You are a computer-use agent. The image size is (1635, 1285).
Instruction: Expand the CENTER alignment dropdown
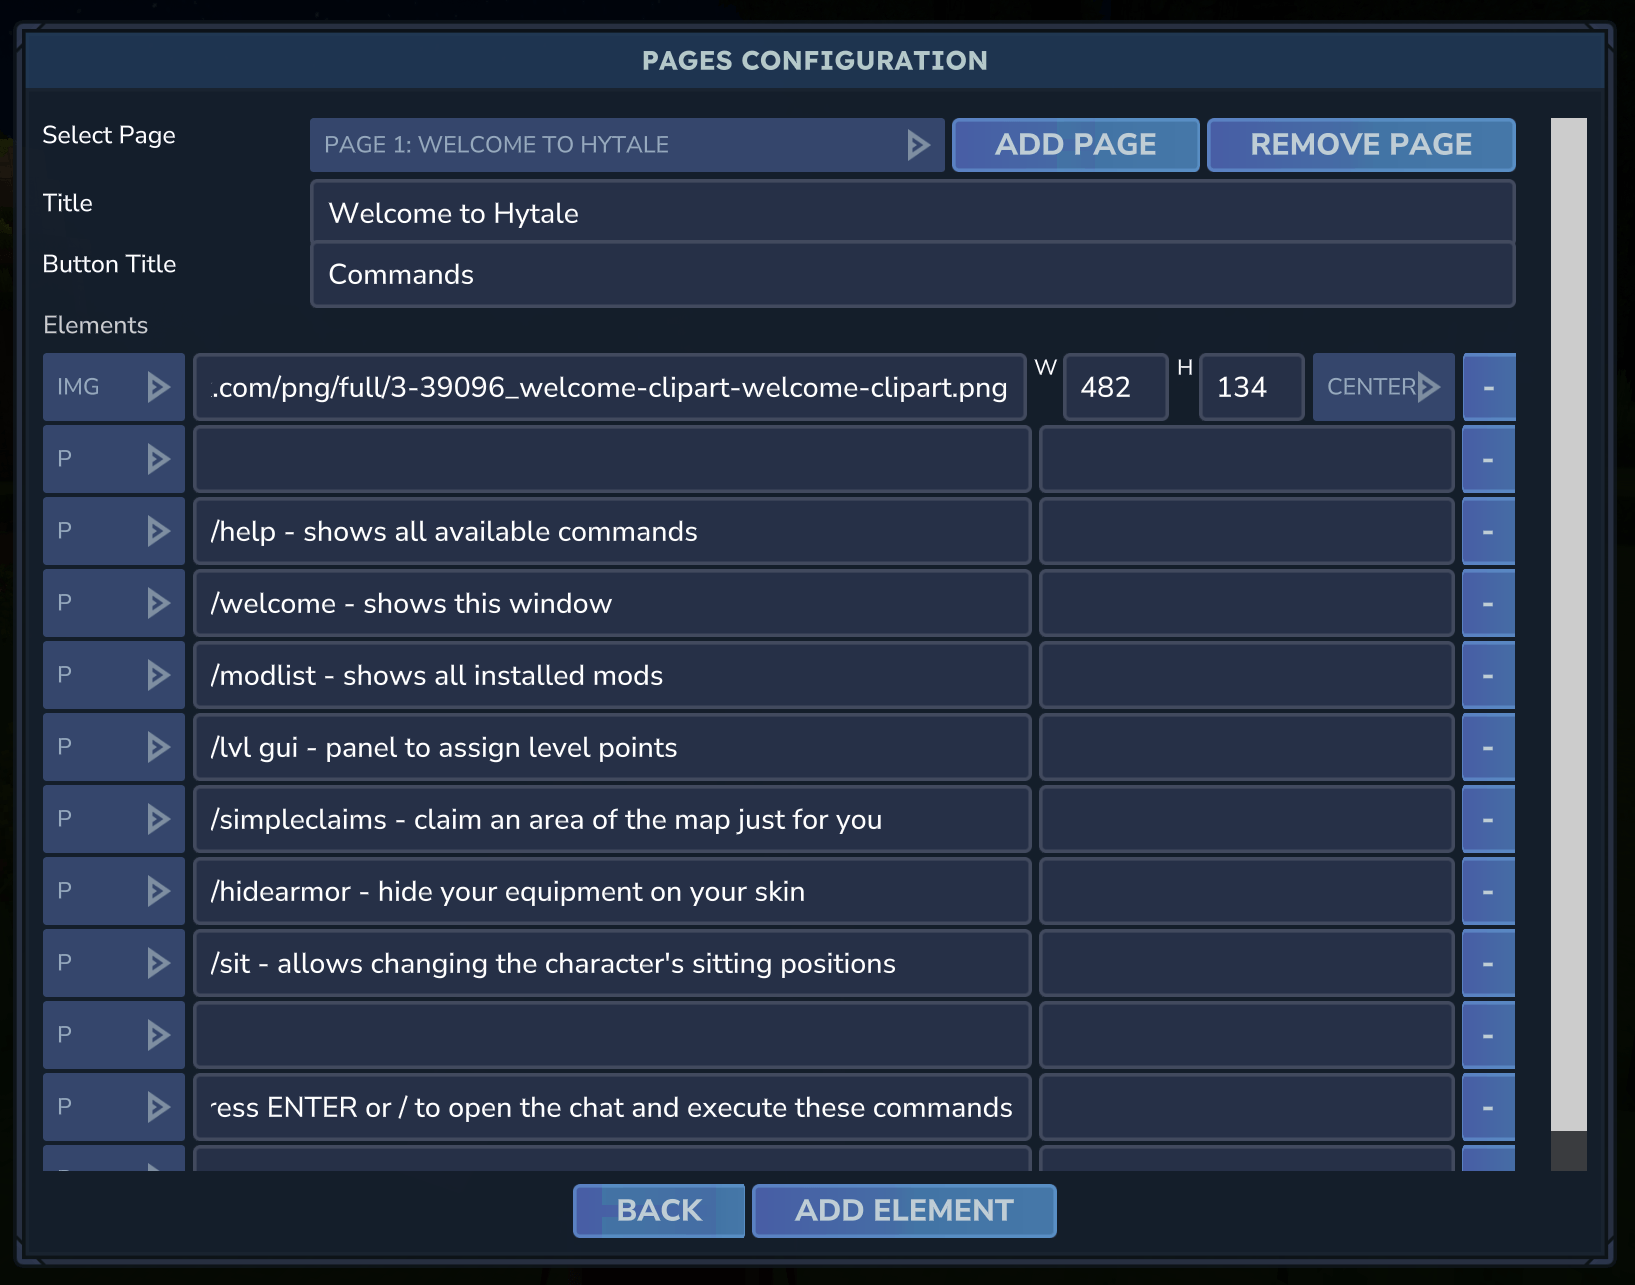[x=1383, y=387]
